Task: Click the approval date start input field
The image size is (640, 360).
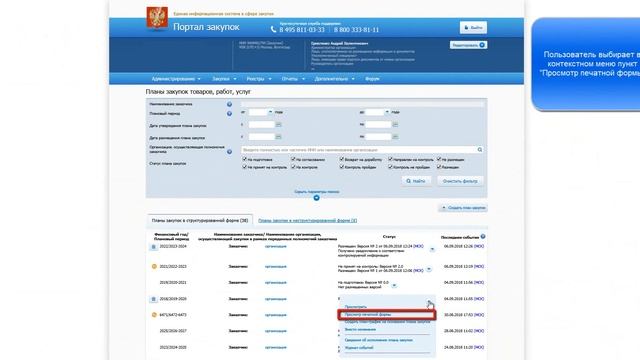Action: (x=262, y=124)
